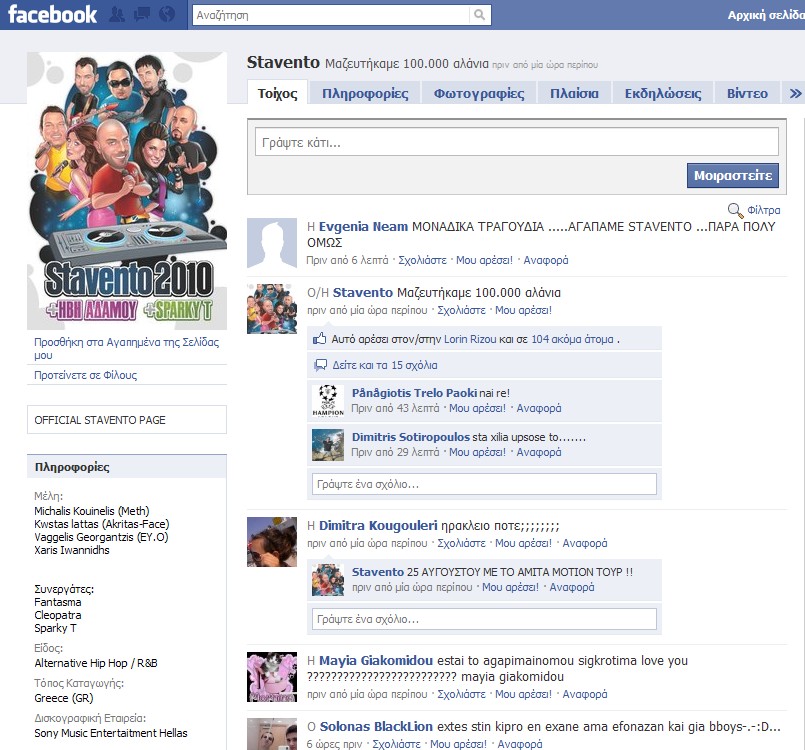The image size is (805, 750).
Task: Open Evgenia Neam's profile link
Action: (363, 227)
